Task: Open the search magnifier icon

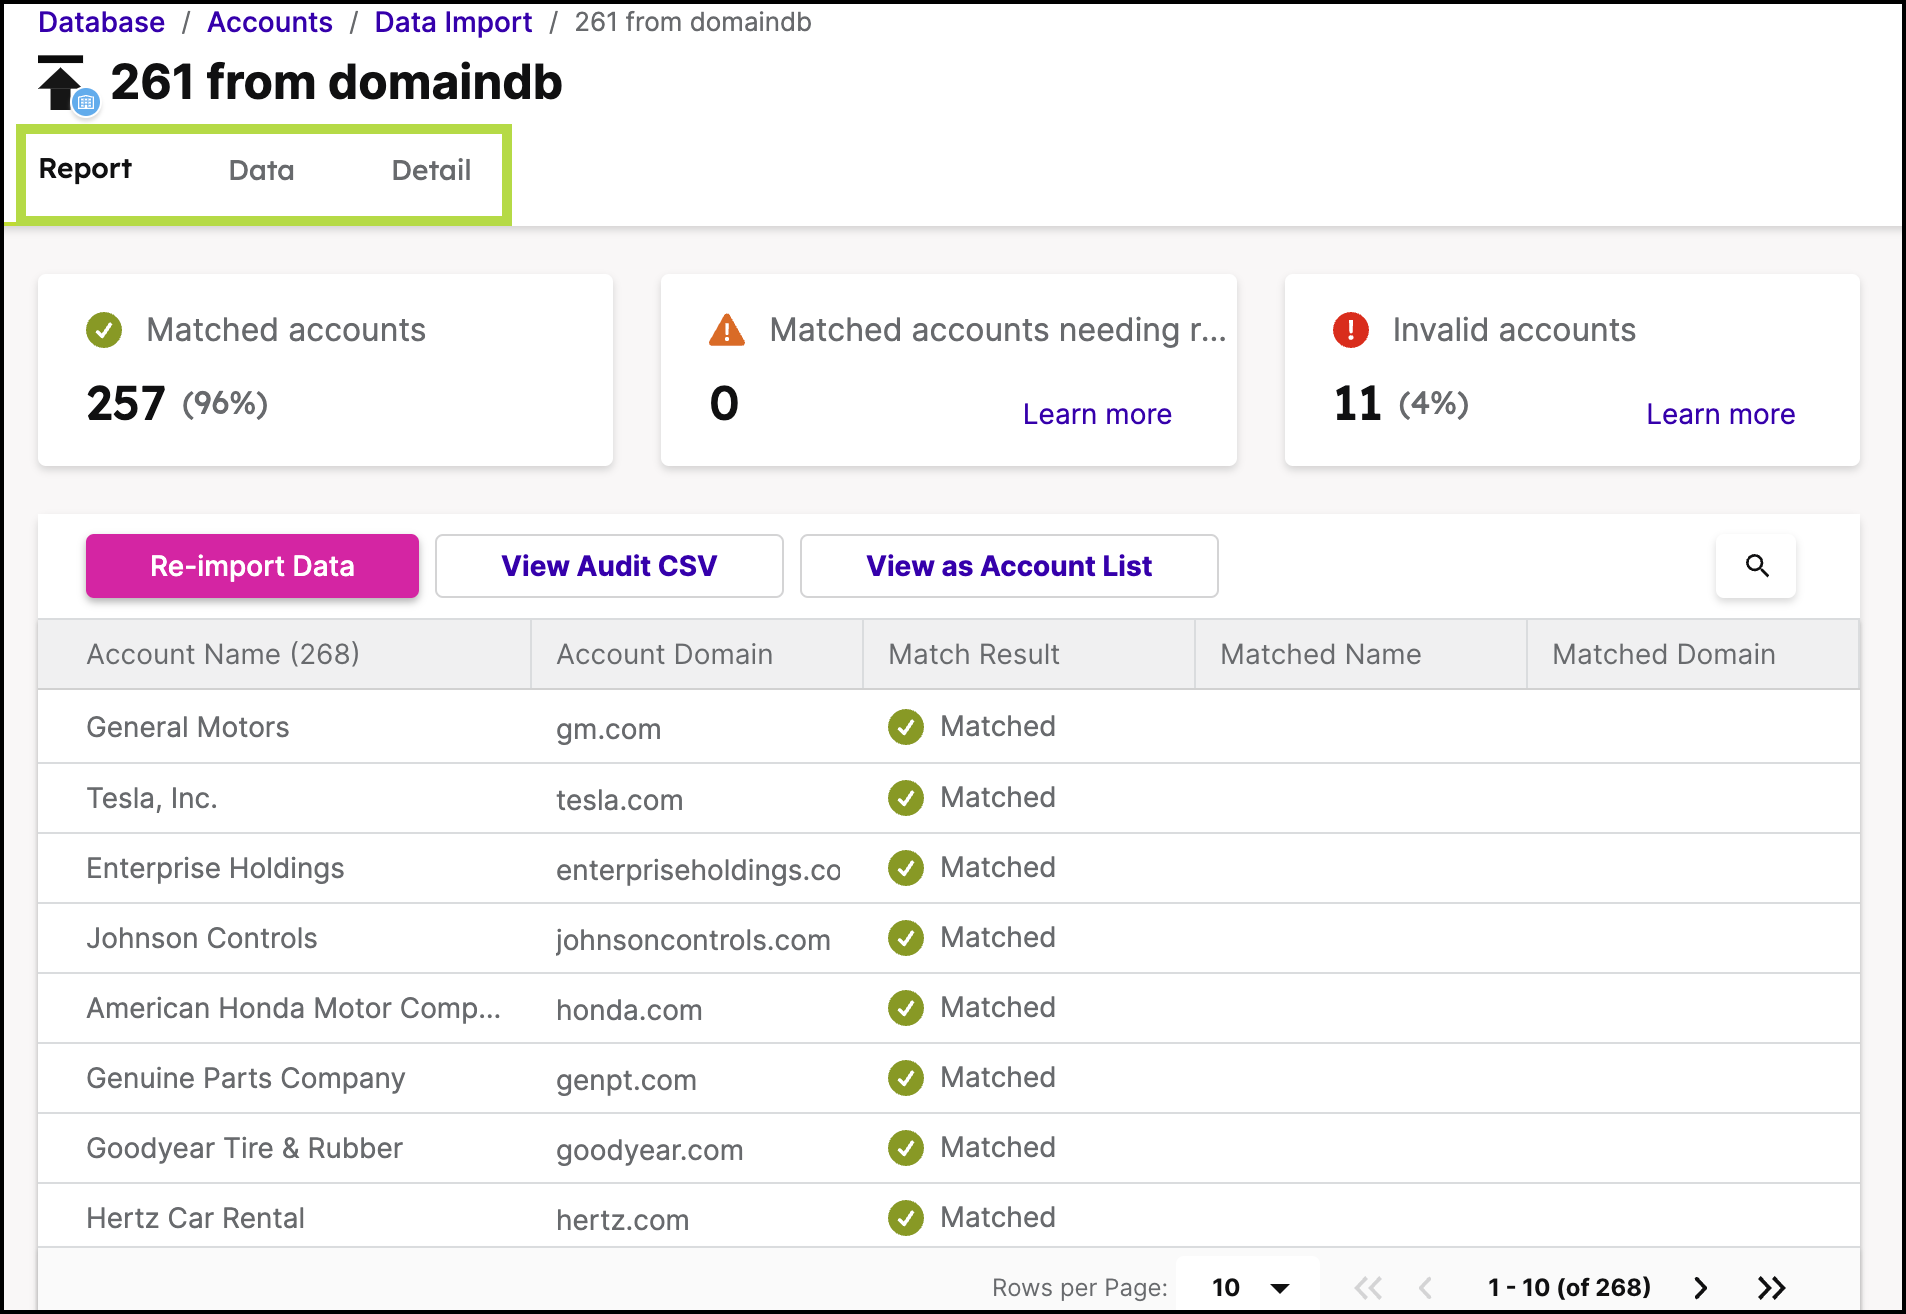Action: (x=1757, y=566)
